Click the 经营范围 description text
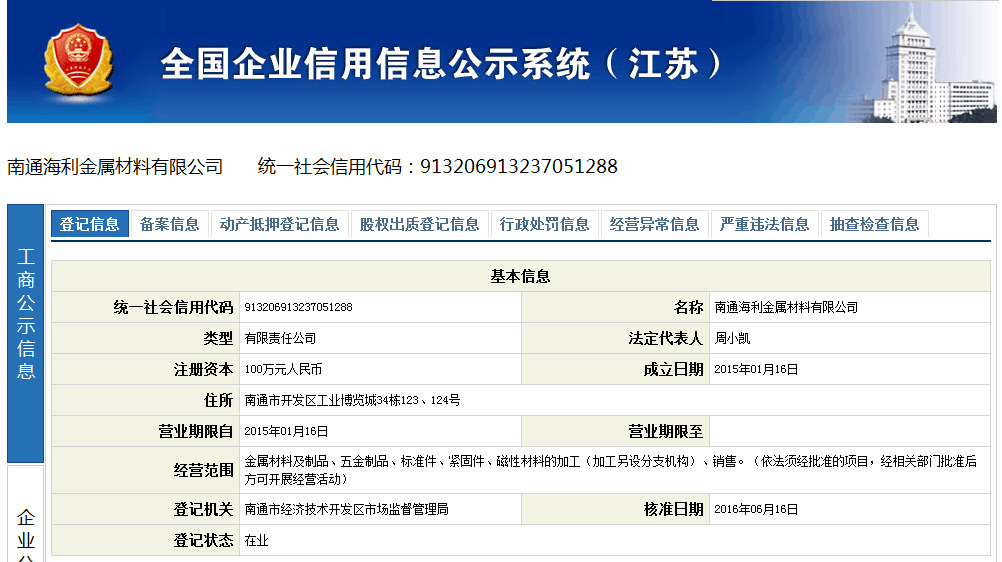Viewport: 1002px width, 562px height. [x=610, y=470]
